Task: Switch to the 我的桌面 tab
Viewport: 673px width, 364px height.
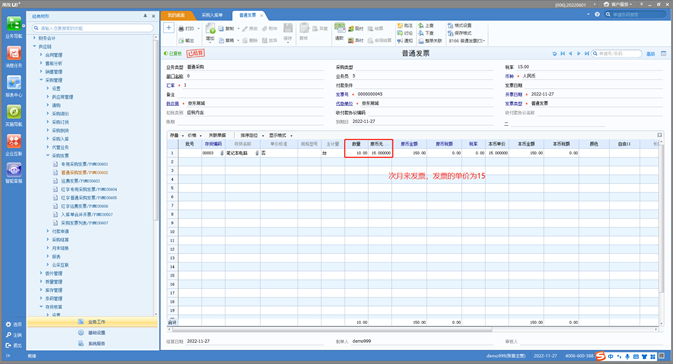Action: [x=176, y=15]
